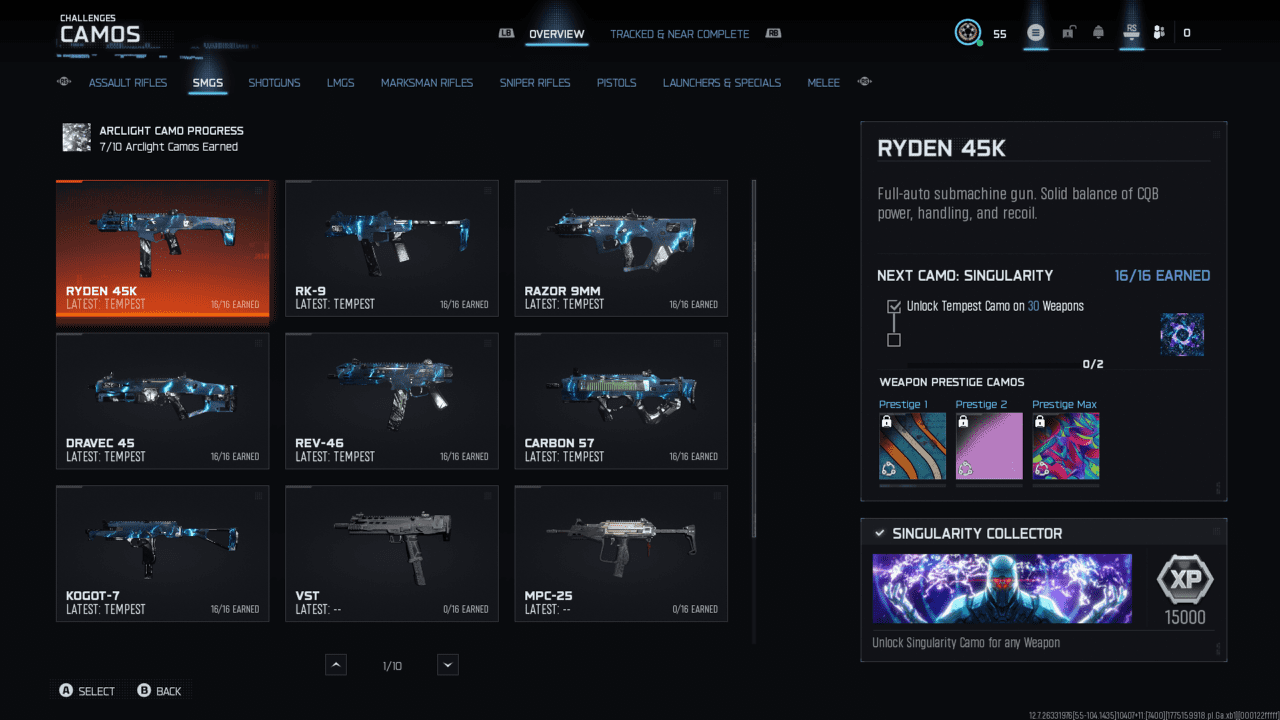Open the hamburger menu icon in header

(1036, 33)
